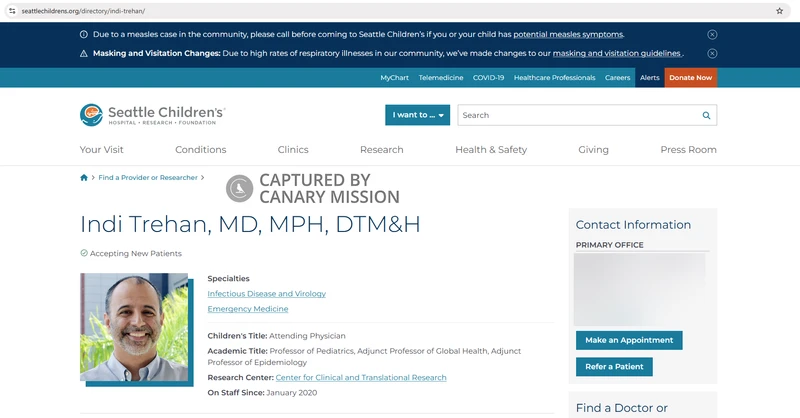Bookmark this page with star icon

pos(779,10)
